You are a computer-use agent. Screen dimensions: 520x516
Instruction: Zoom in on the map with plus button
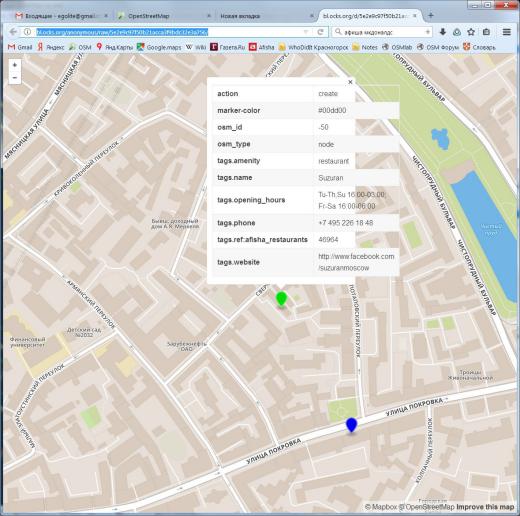pyautogui.click(x=14, y=65)
